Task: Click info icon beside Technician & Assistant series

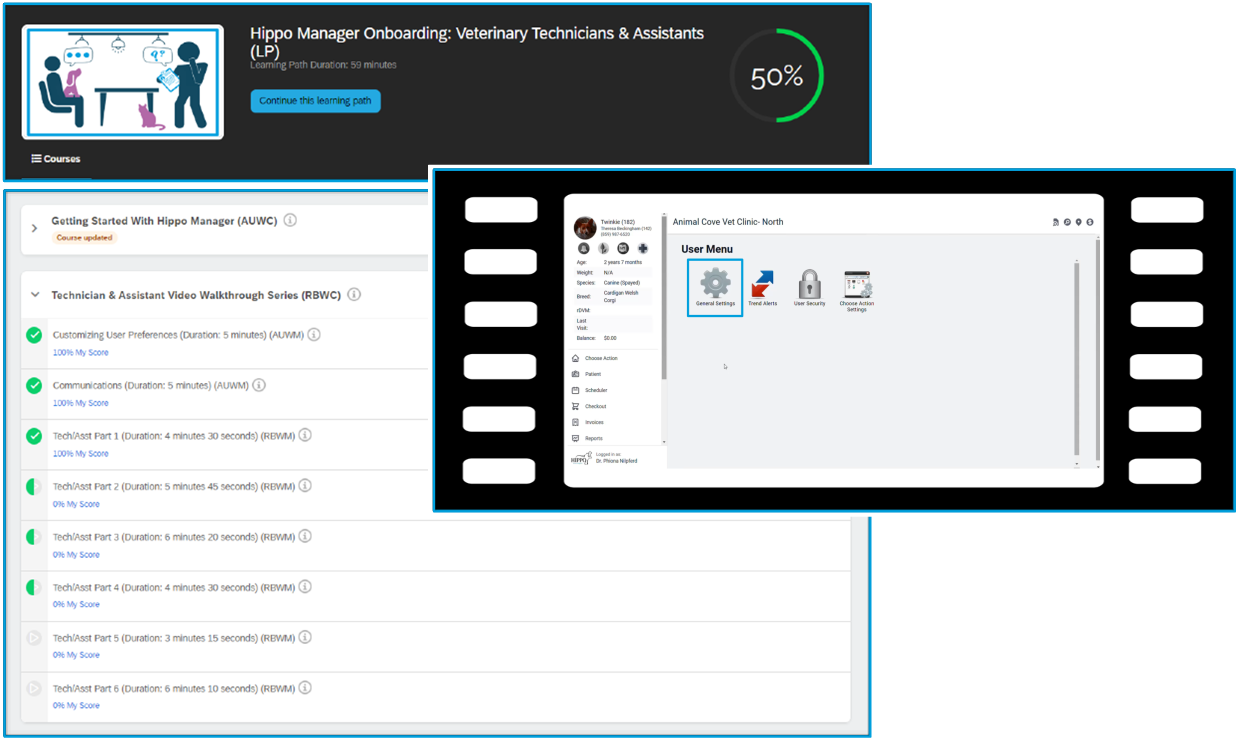Action: 354,295
